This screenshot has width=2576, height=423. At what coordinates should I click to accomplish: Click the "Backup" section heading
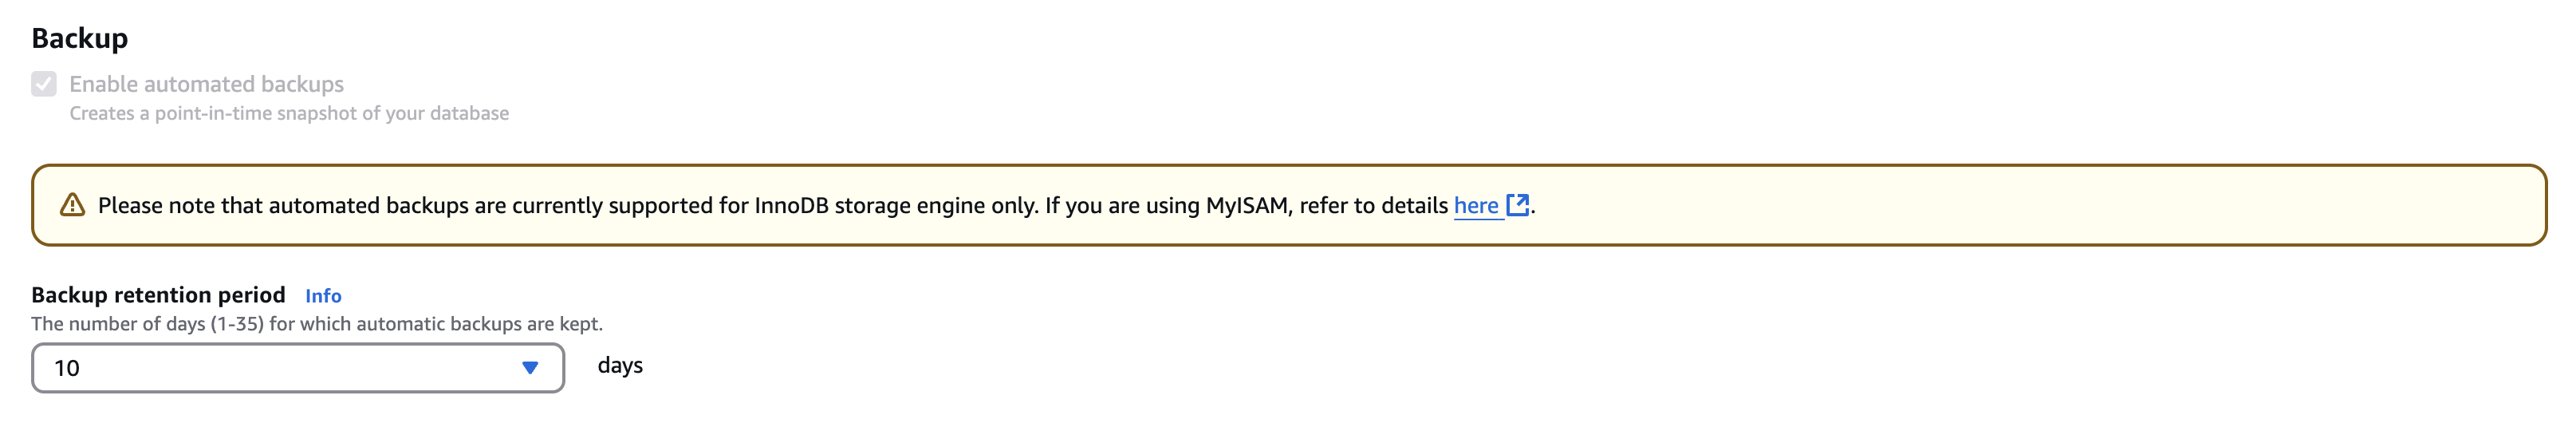80,38
